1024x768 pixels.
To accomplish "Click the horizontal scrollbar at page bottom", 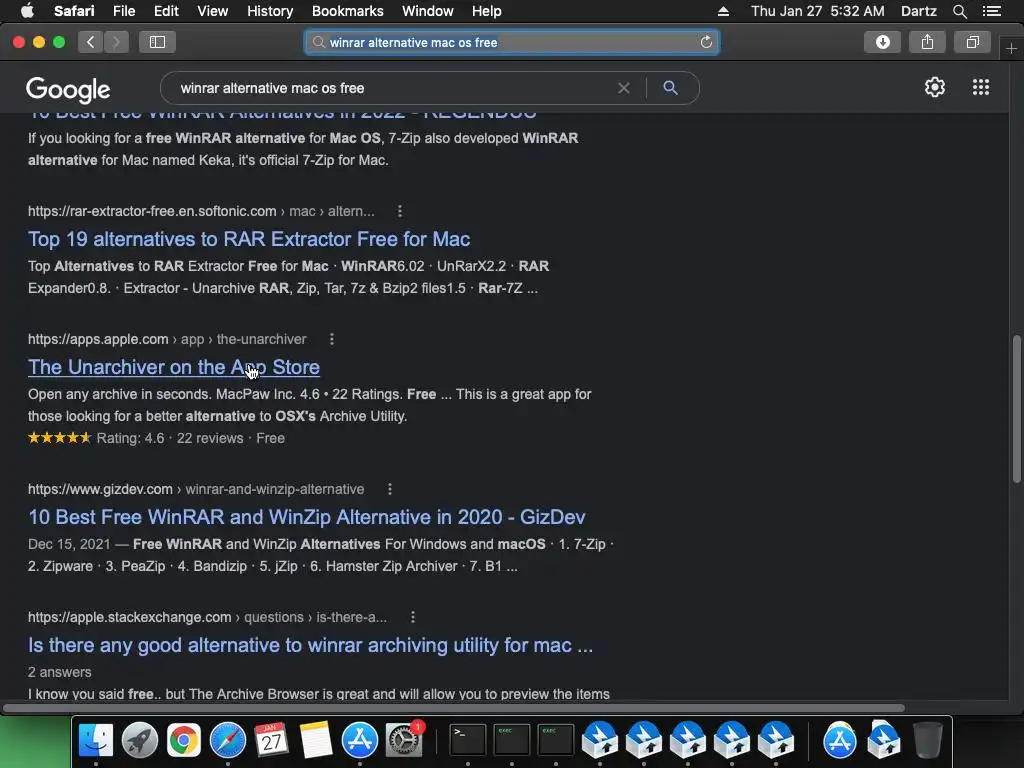I will 454,708.
